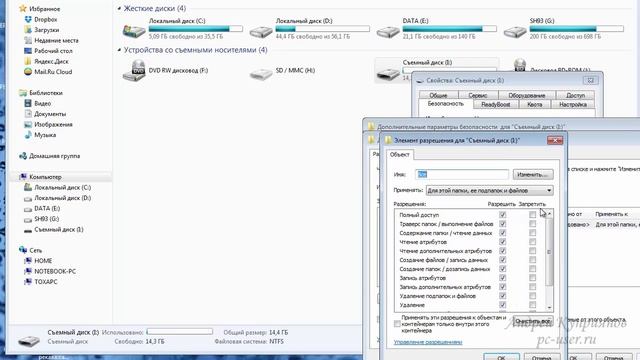Collapse Устройства со съемными носителями group
This screenshot has height=360, width=640.
click(119, 50)
